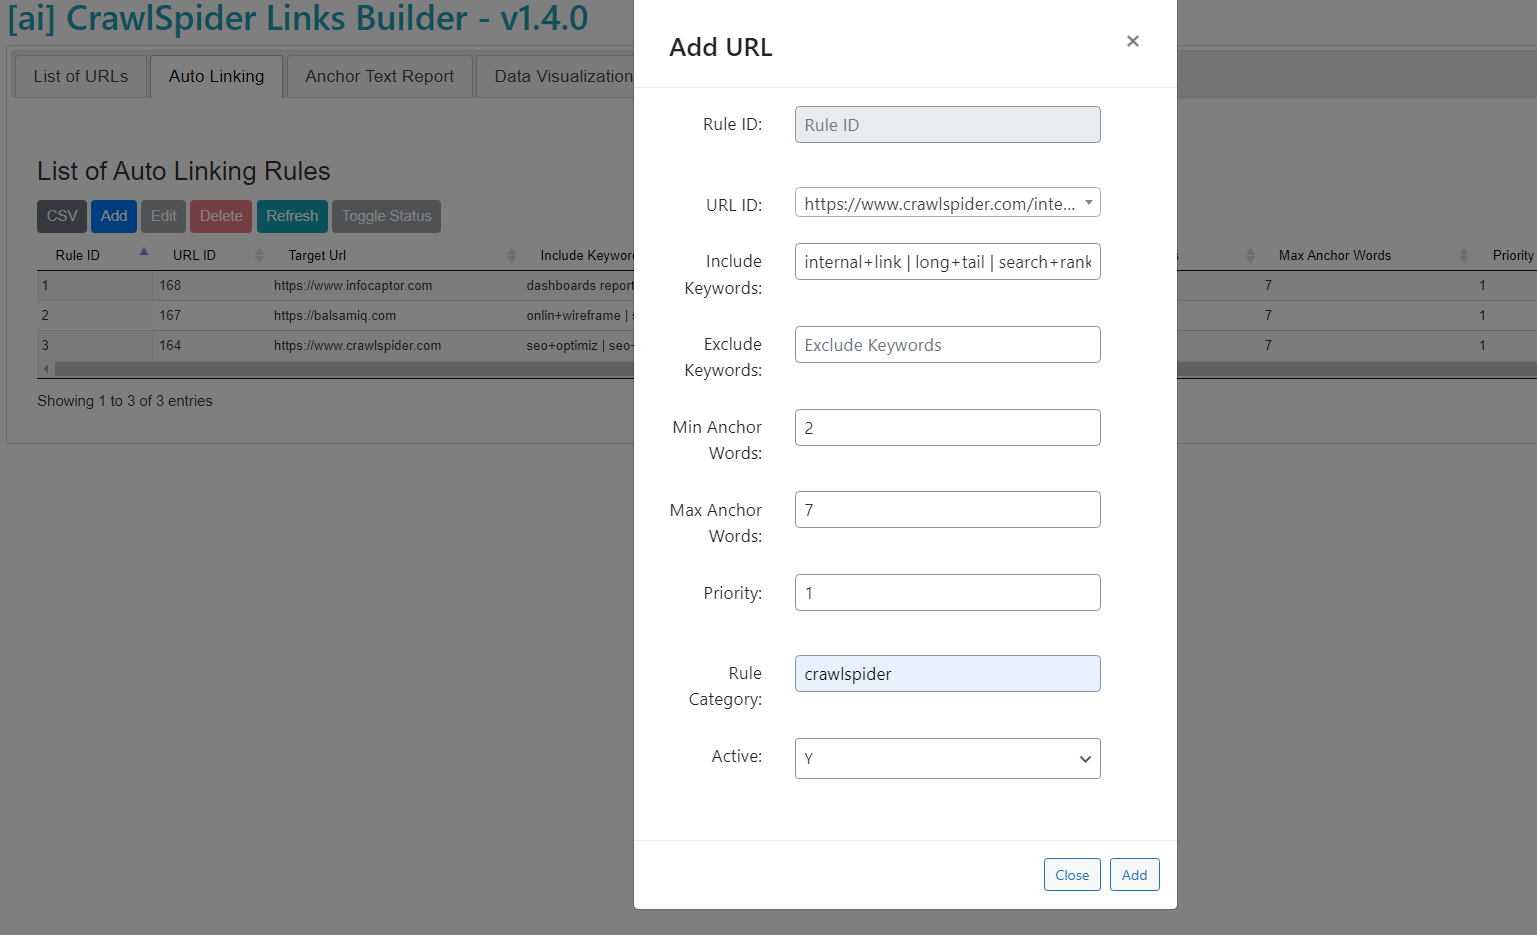
Task: Switch to the List of URLs tab
Action: pos(79,76)
